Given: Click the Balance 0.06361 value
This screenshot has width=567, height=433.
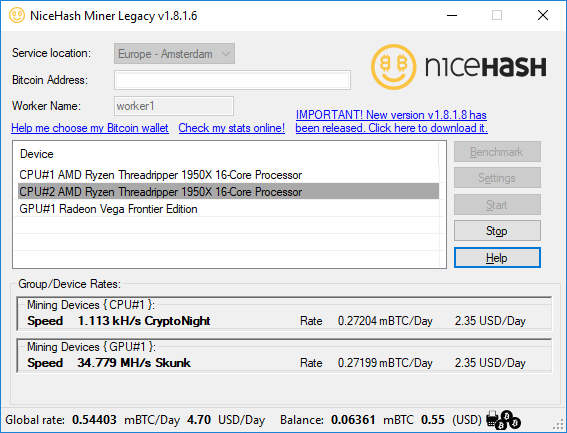Looking at the screenshot, I should coord(353,420).
